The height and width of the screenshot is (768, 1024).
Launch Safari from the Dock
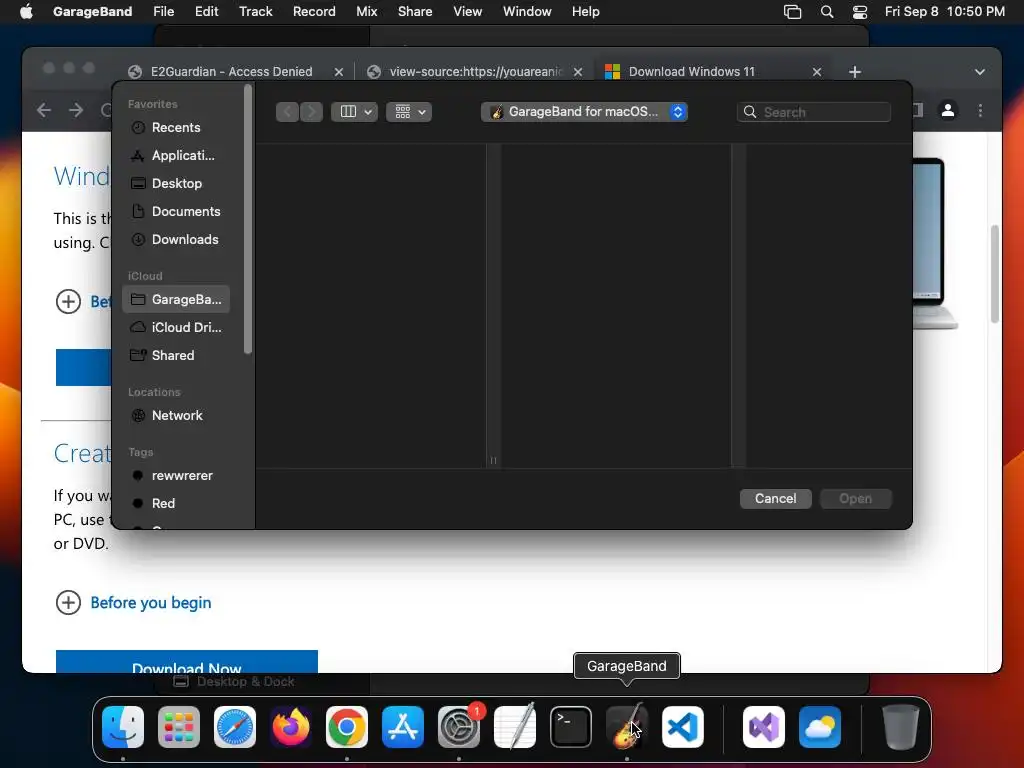pyautogui.click(x=235, y=726)
